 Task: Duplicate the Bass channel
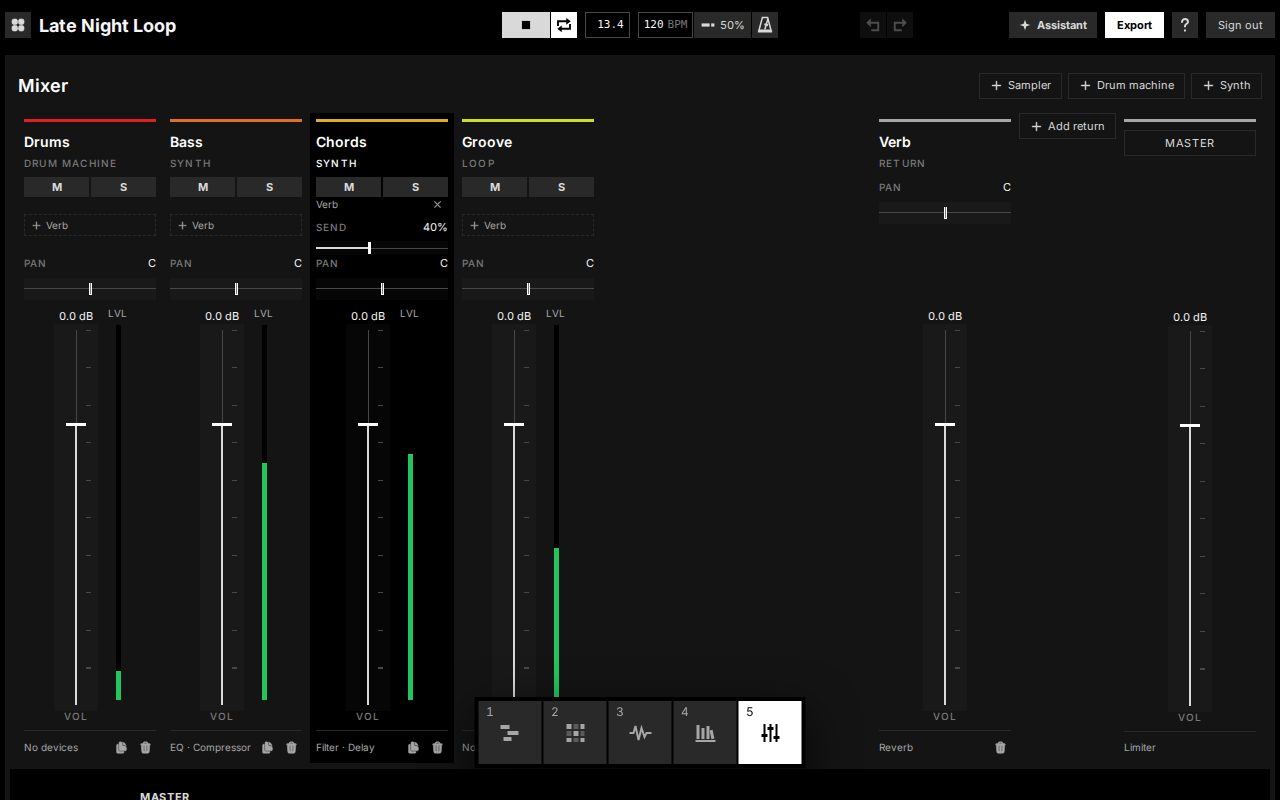pos(267,747)
